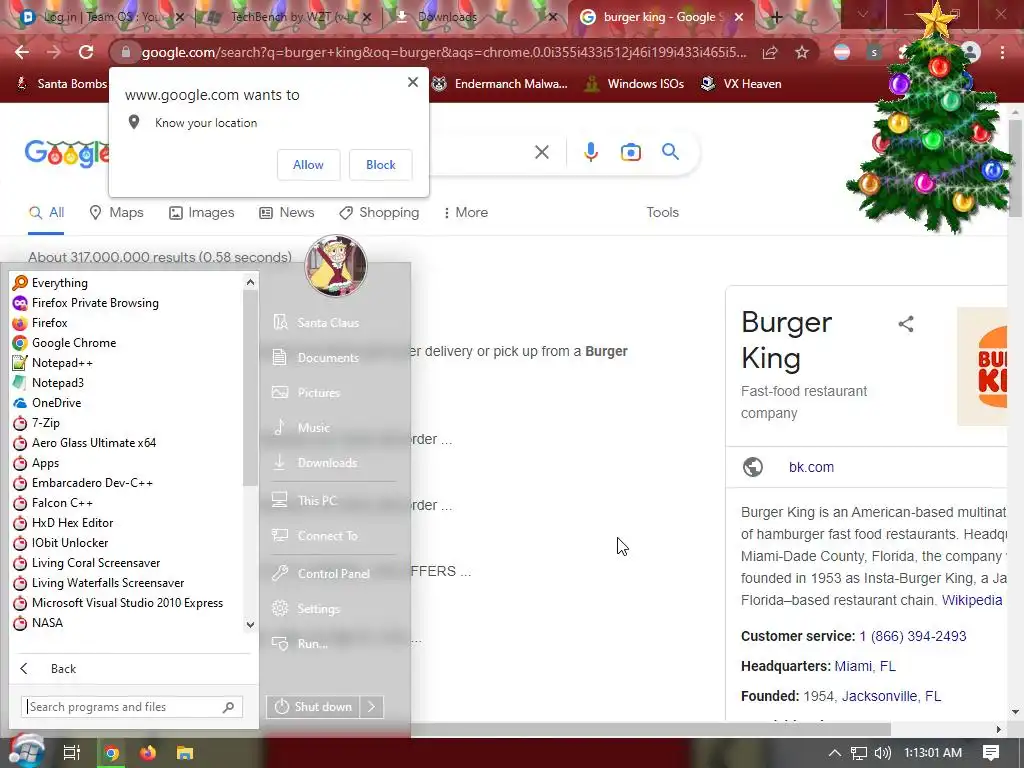This screenshot has width=1024, height=768.
Task: Click the Chrome back arrow
Action: point(22,52)
